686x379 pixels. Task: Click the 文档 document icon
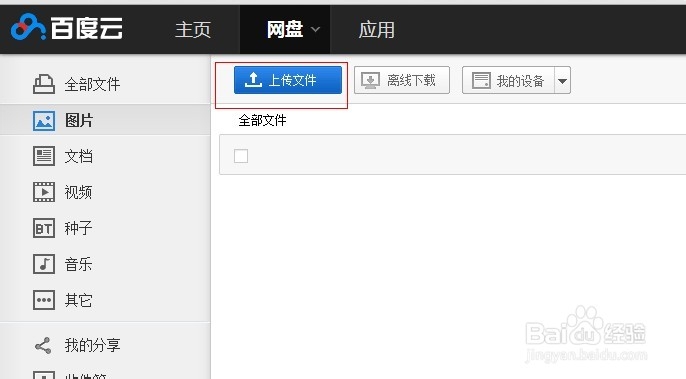point(44,156)
